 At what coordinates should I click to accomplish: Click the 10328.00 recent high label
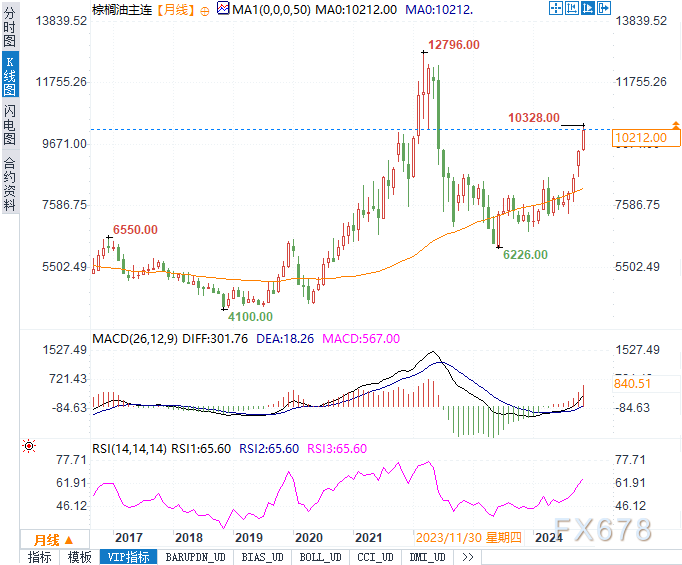534,118
